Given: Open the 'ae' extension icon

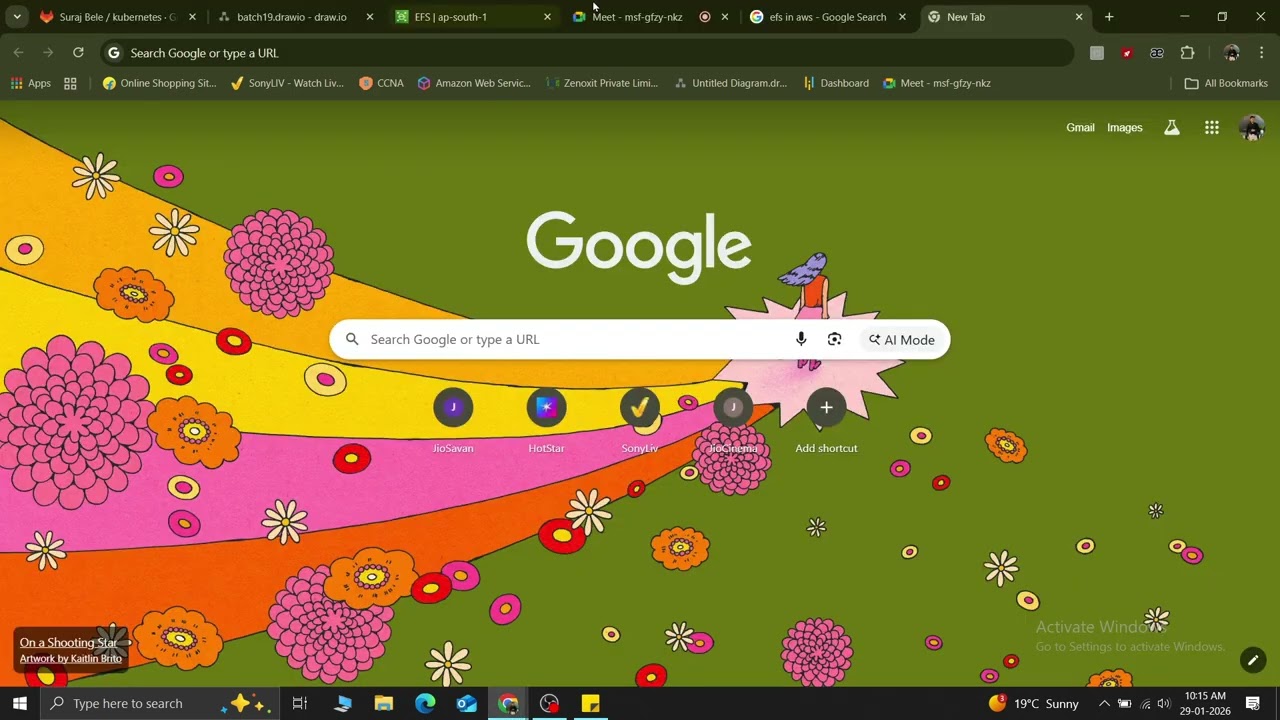Looking at the screenshot, I should click(1157, 53).
